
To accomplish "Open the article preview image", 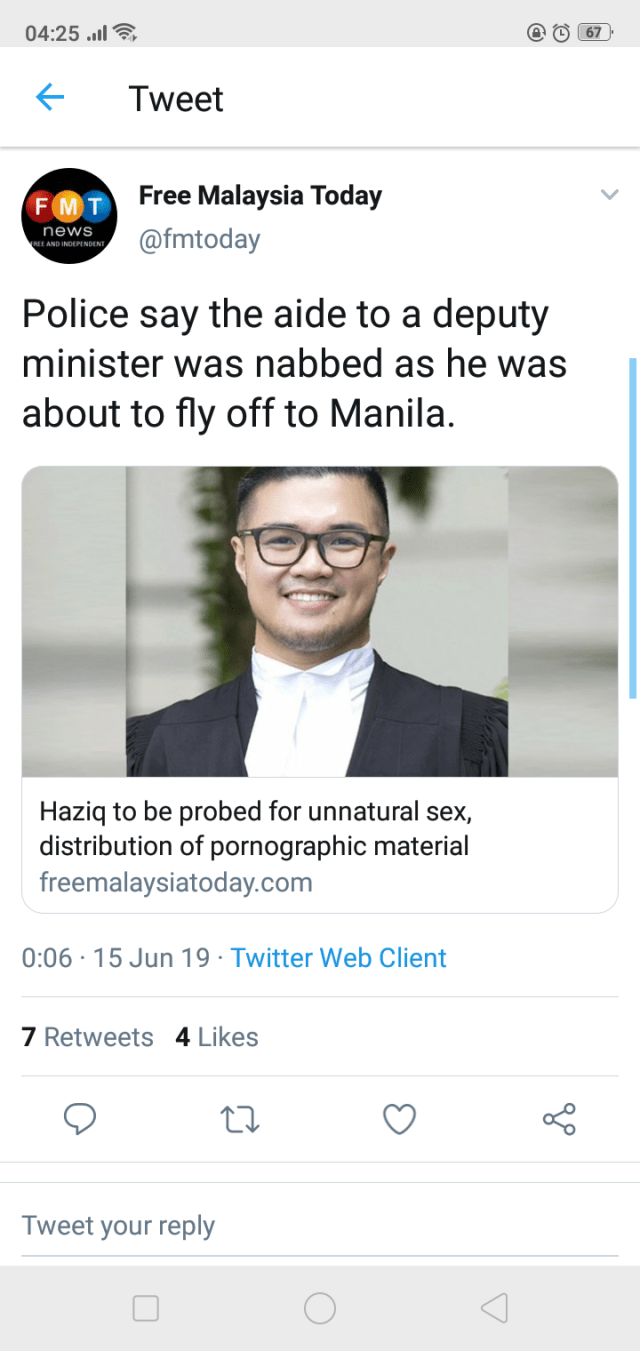I will tap(320, 621).
